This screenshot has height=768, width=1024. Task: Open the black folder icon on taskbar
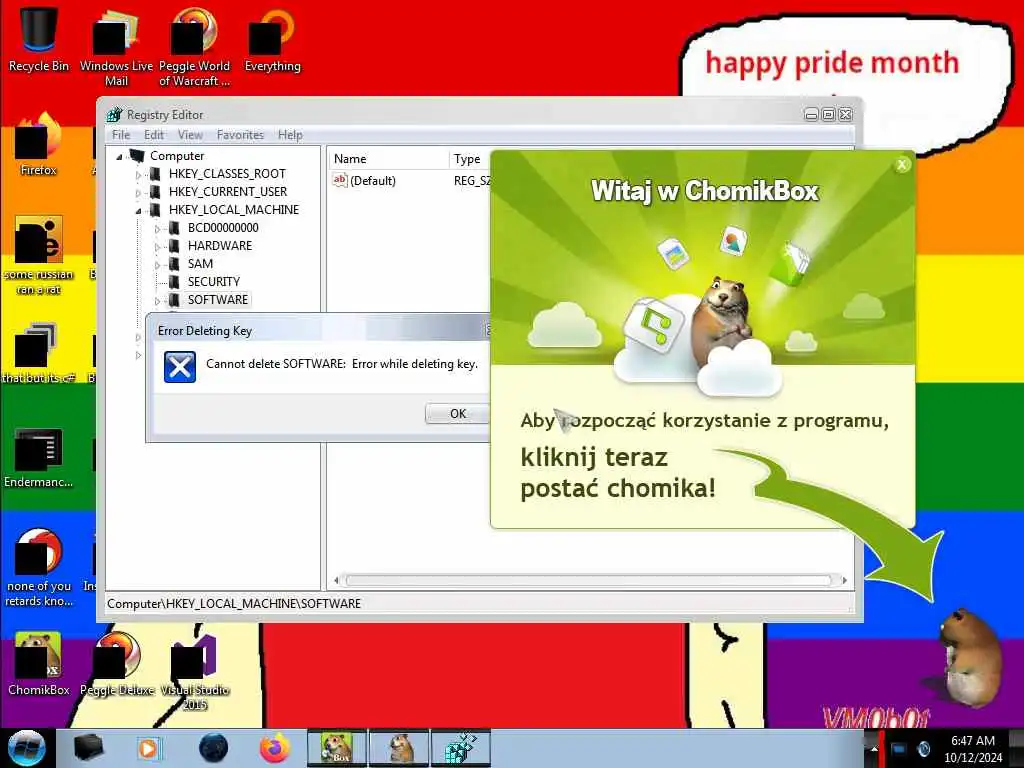88,748
